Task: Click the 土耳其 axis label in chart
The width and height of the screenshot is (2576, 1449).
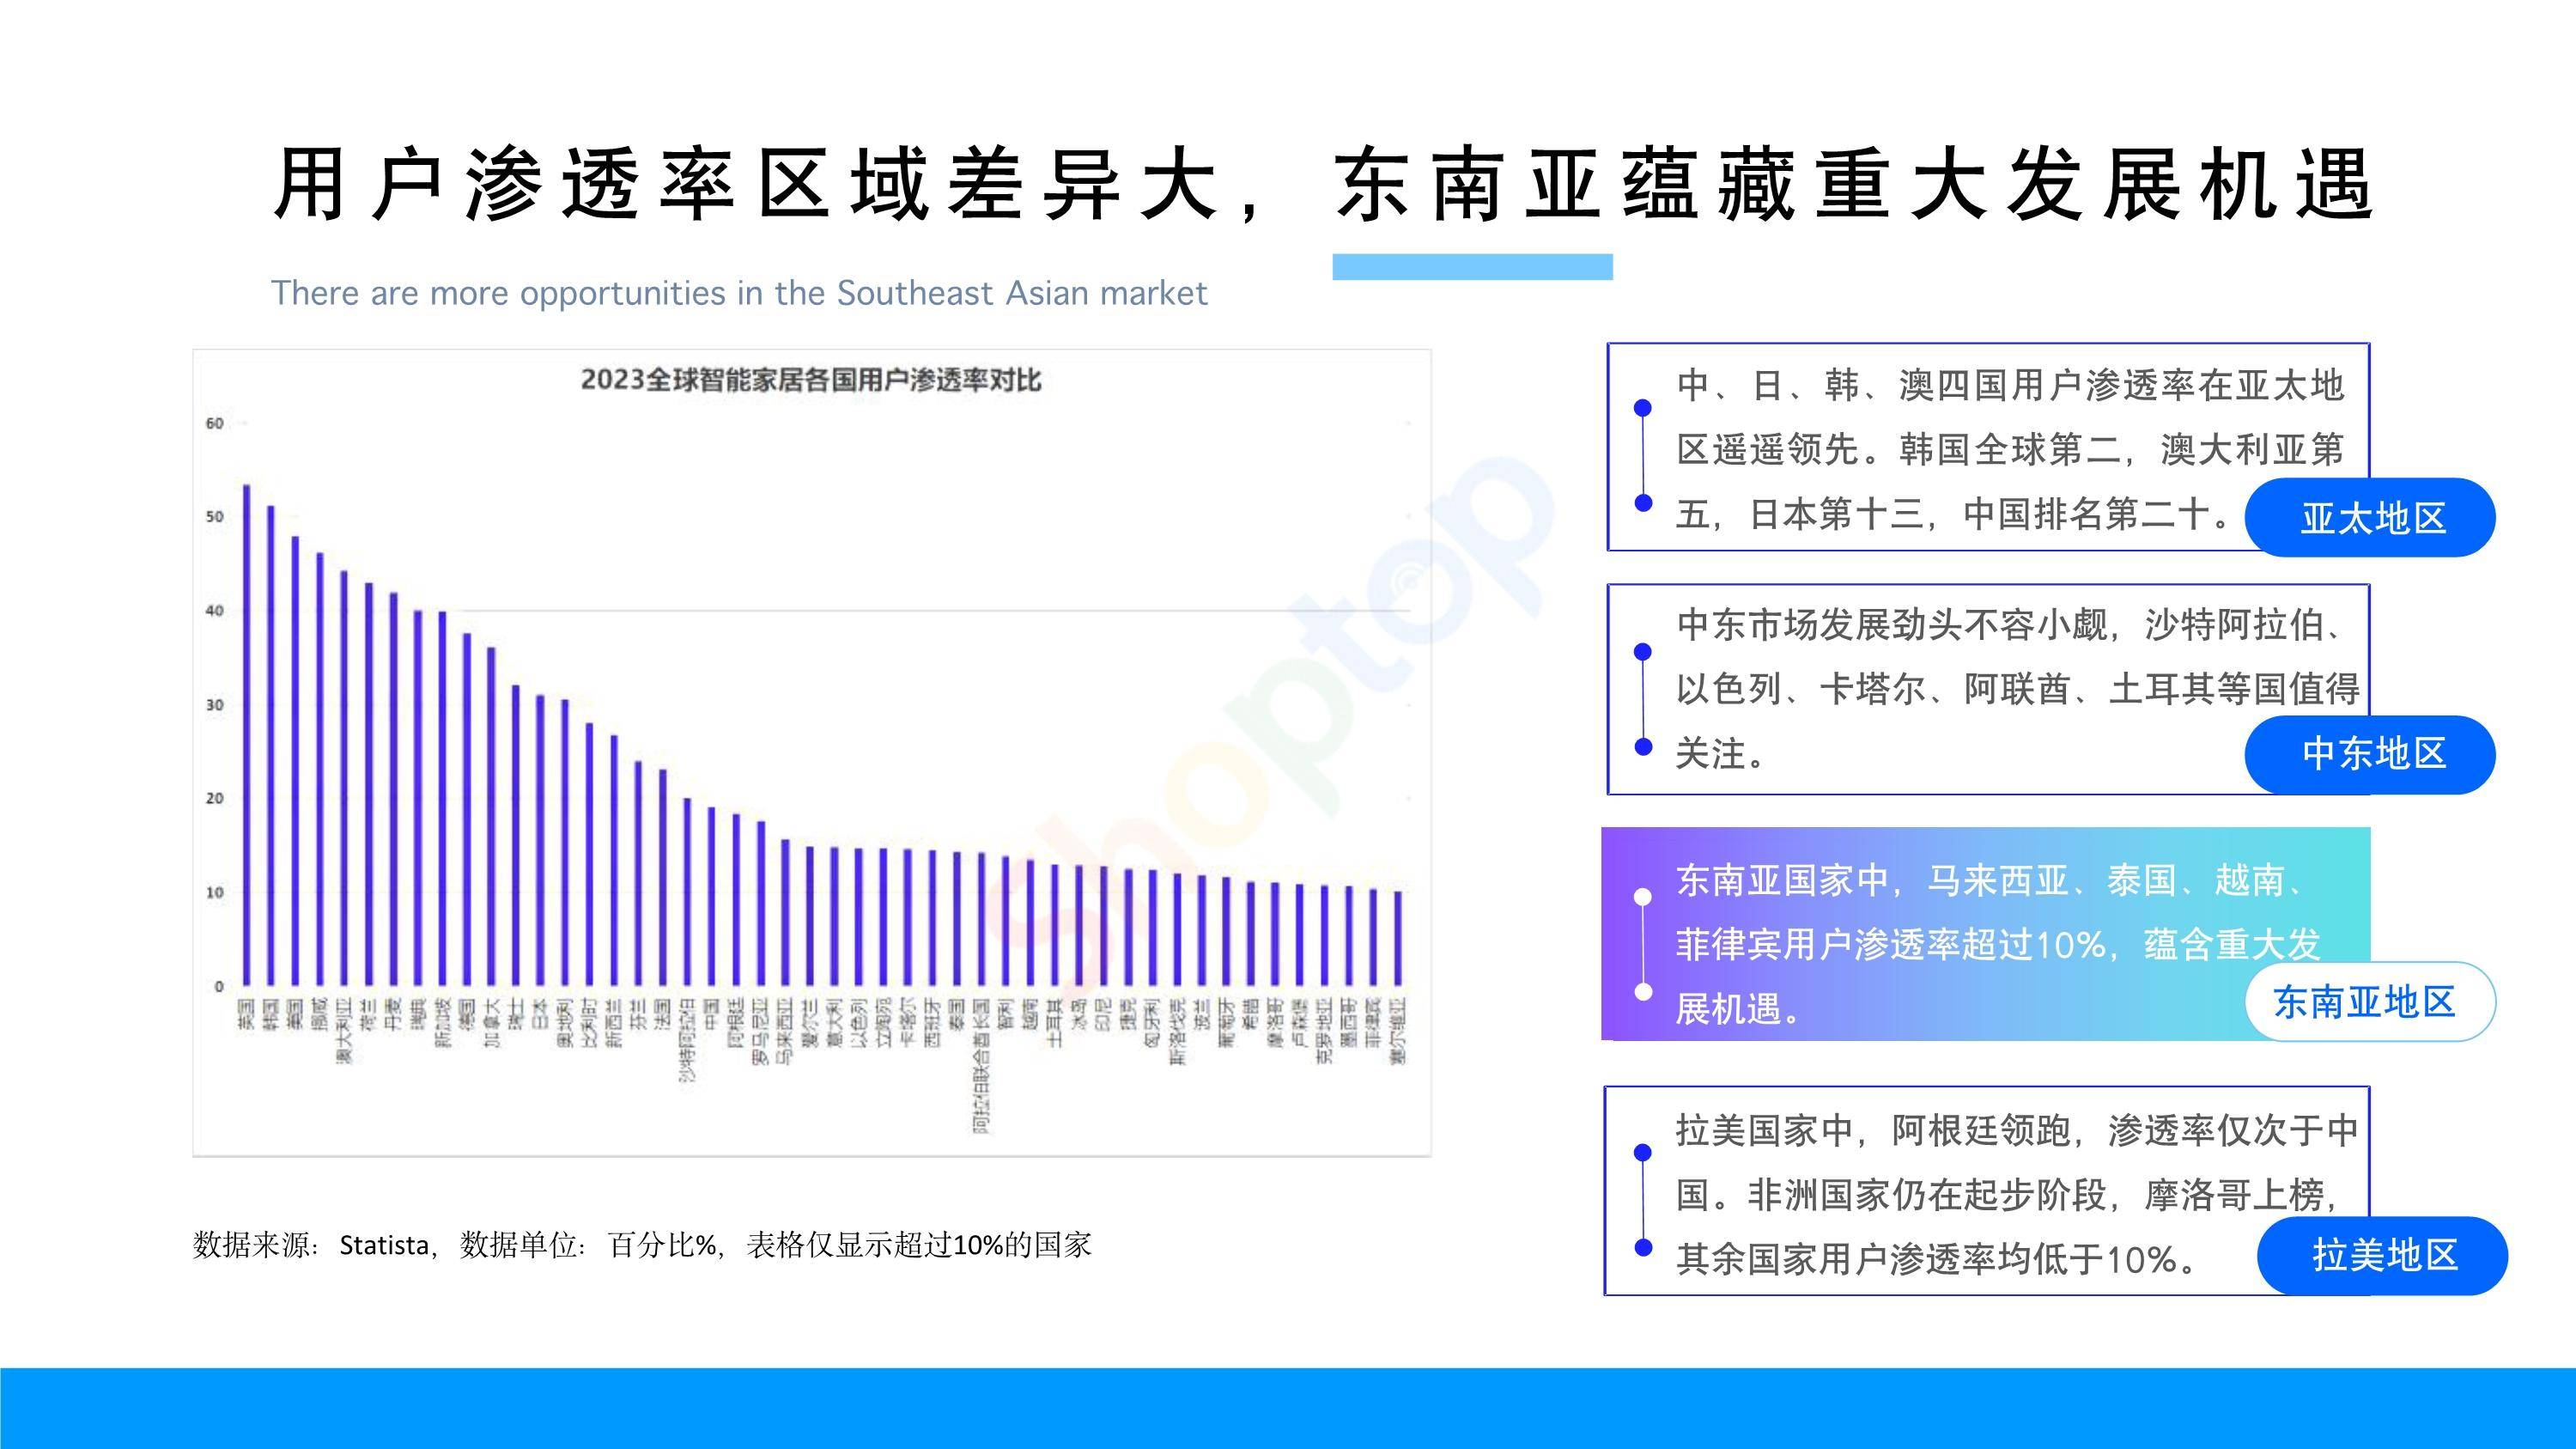Action: (x=1054, y=1021)
